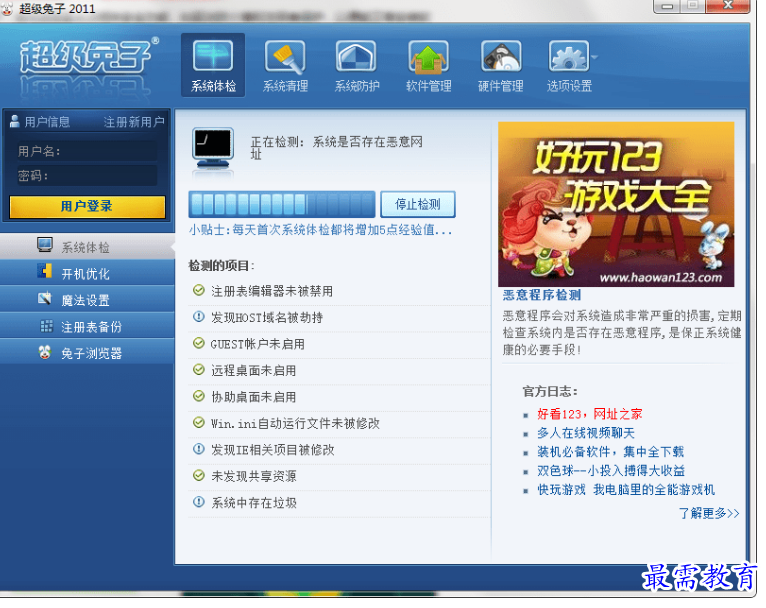This screenshot has width=766, height=608.
Task: Click the 协助桌面未启用 result
Action: coord(254,397)
